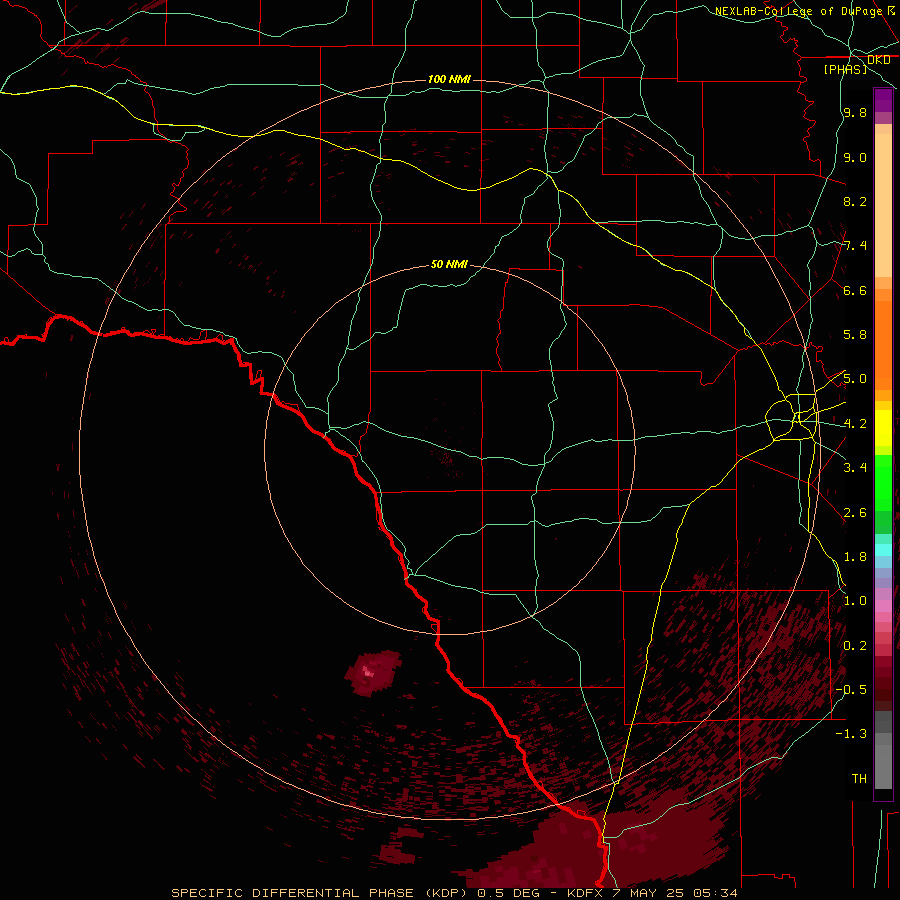The width and height of the screenshot is (900, 900).
Task: Click the pink-cored isolated radar echo
Action: [x=373, y=673]
